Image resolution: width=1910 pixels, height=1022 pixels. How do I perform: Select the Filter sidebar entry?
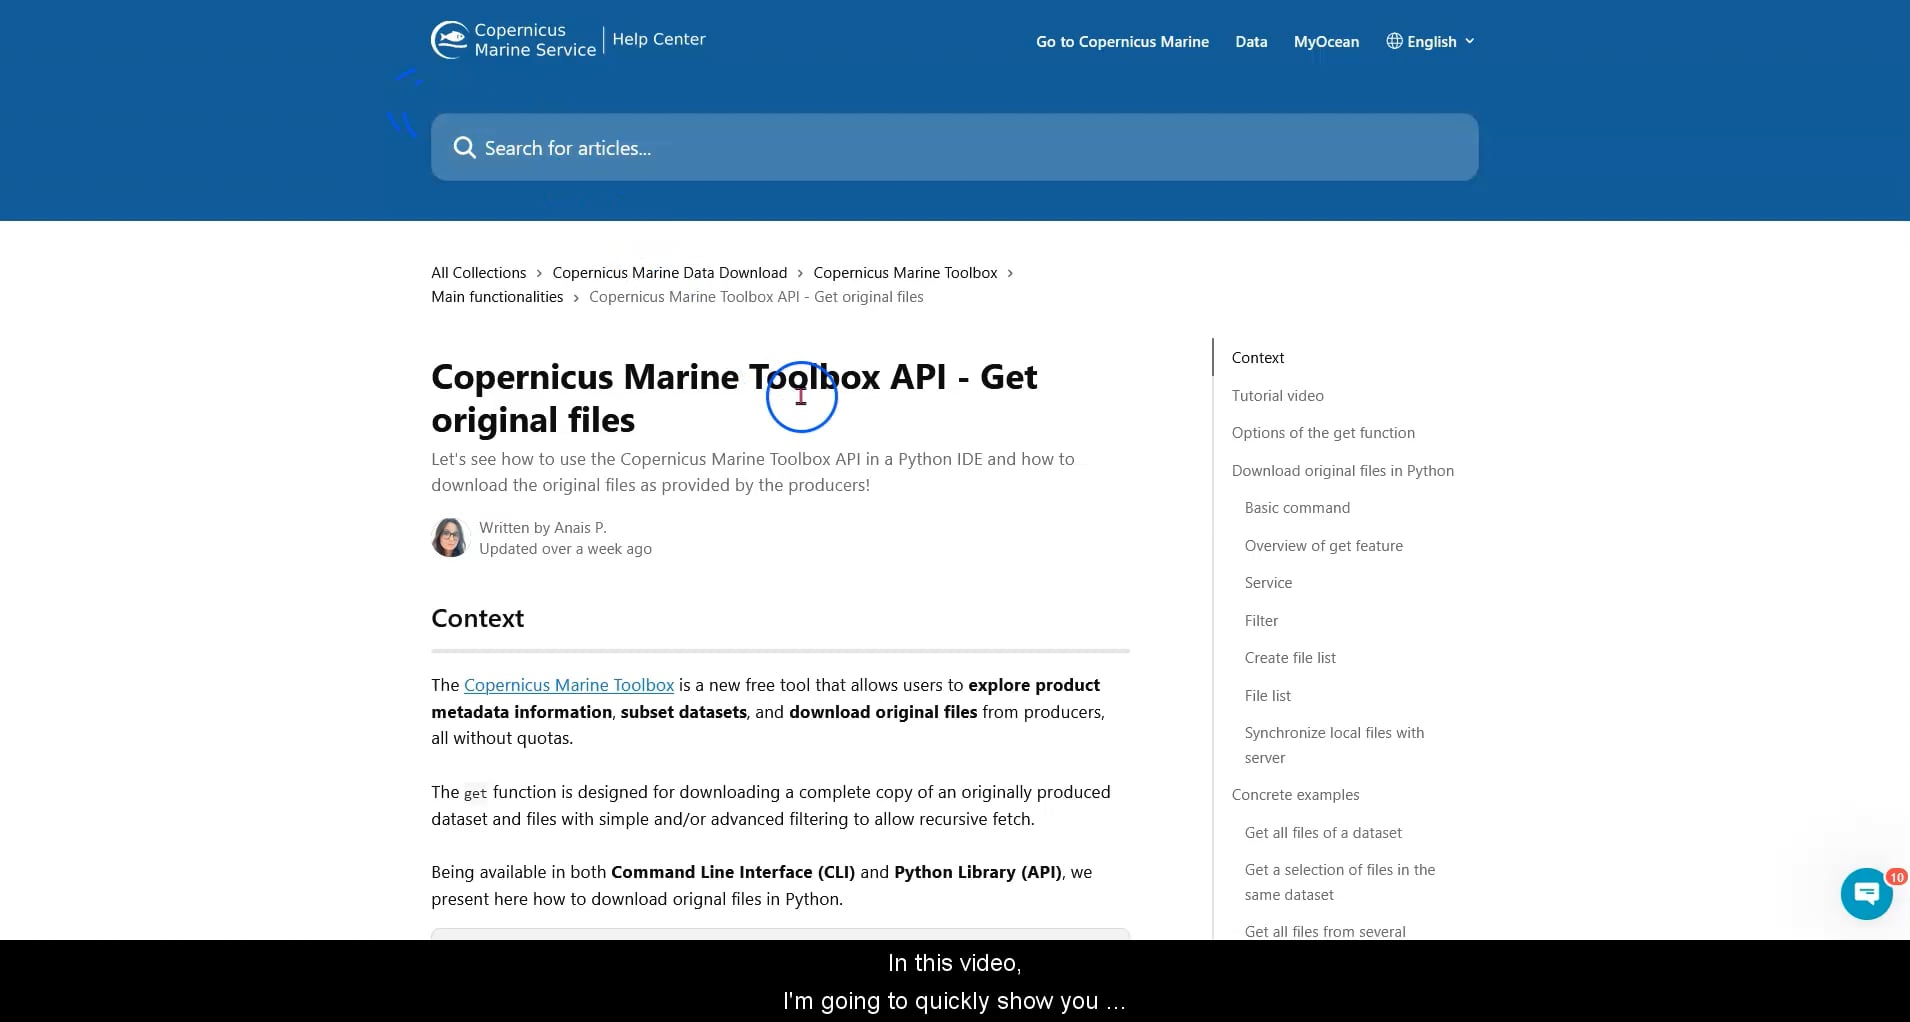(x=1261, y=620)
